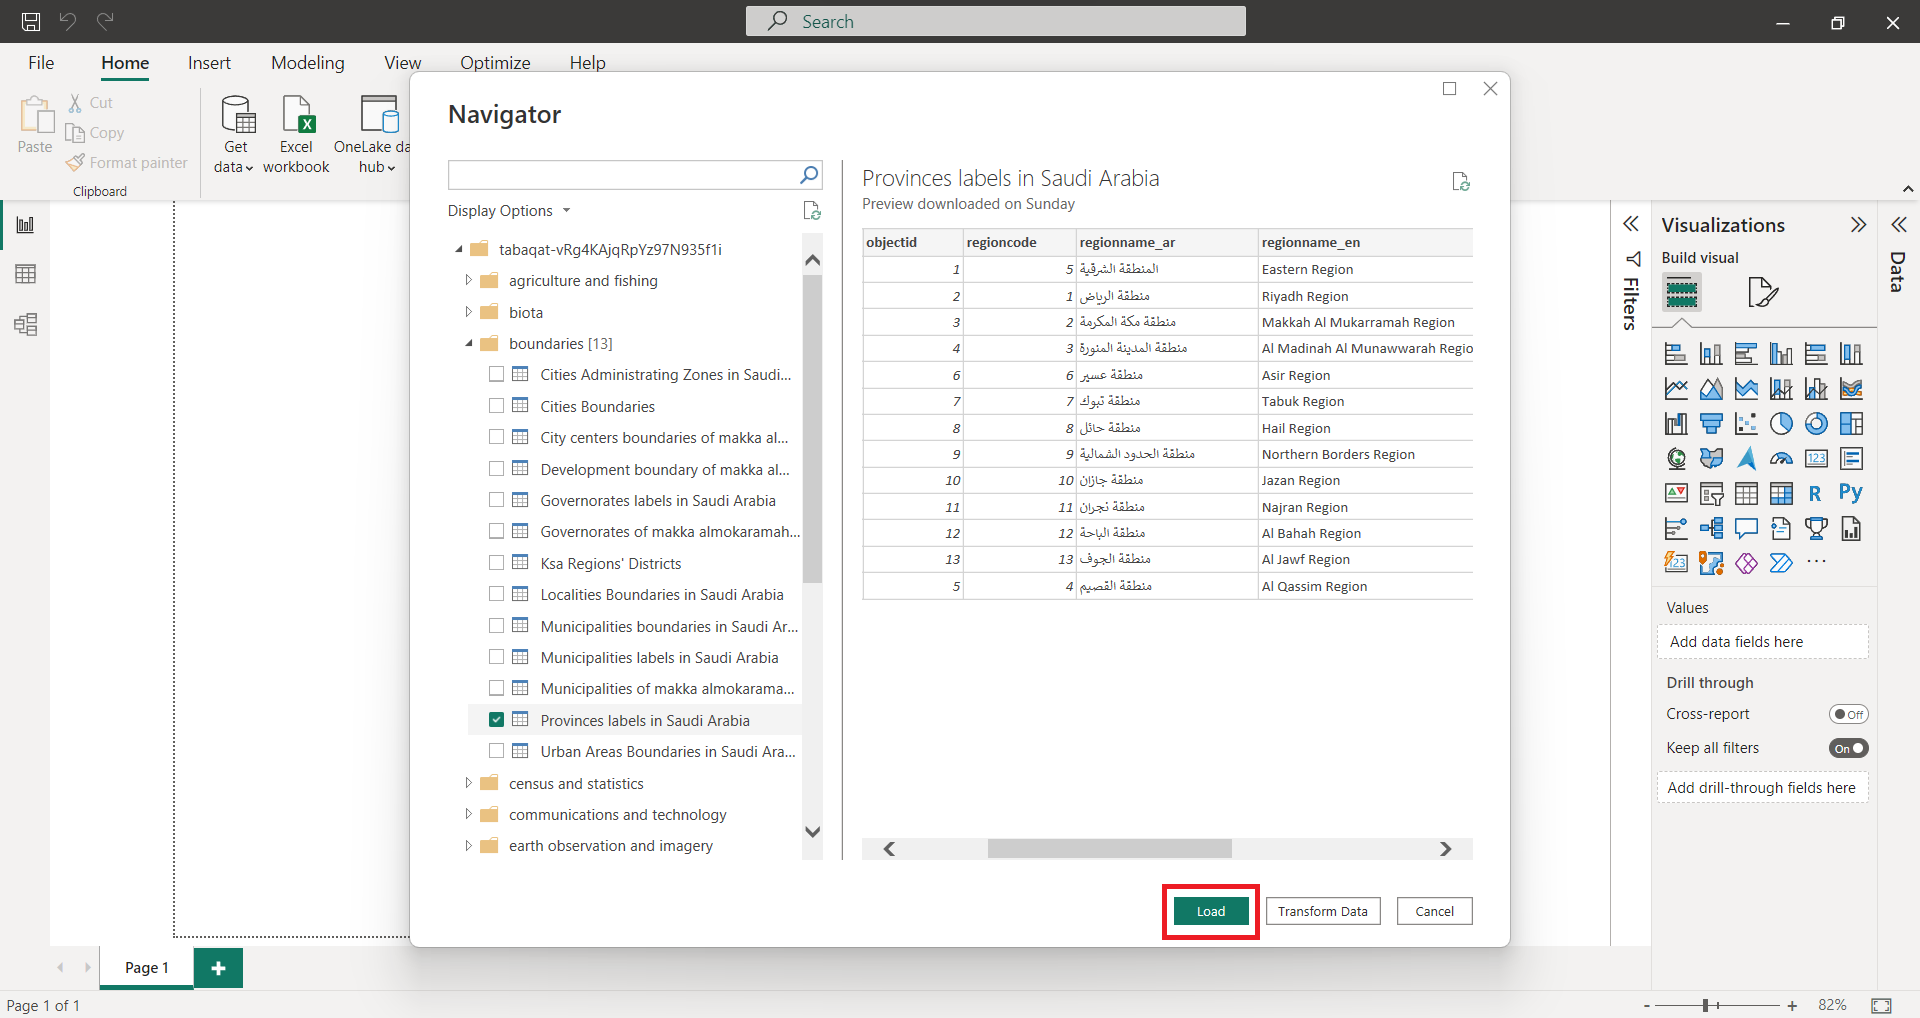The height and width of the screenshot is (1018, 1920).
Task: Click the tree vertical scrollbar thumb
Action: (x=812, y=428)
